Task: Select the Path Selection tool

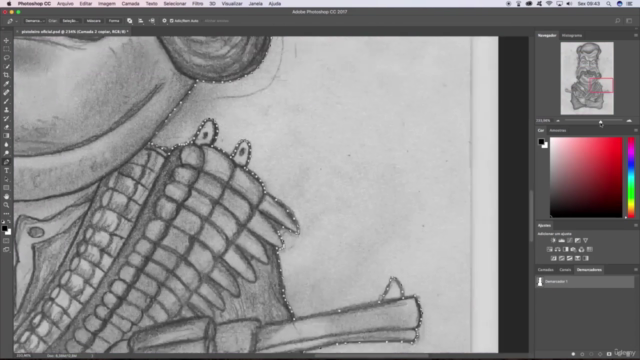Action: (6, 179)
